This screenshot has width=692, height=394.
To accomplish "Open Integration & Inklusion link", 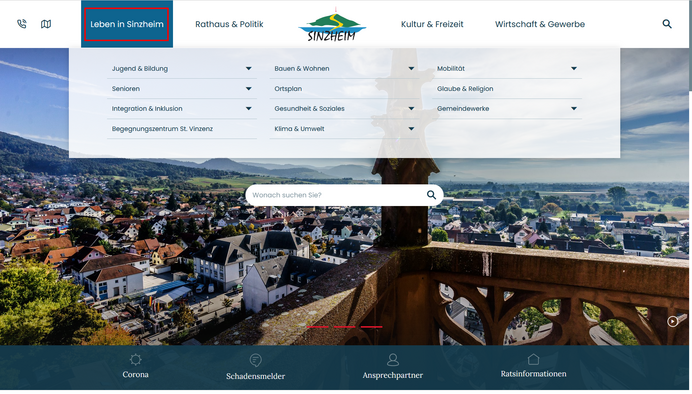I will point(147,109).
